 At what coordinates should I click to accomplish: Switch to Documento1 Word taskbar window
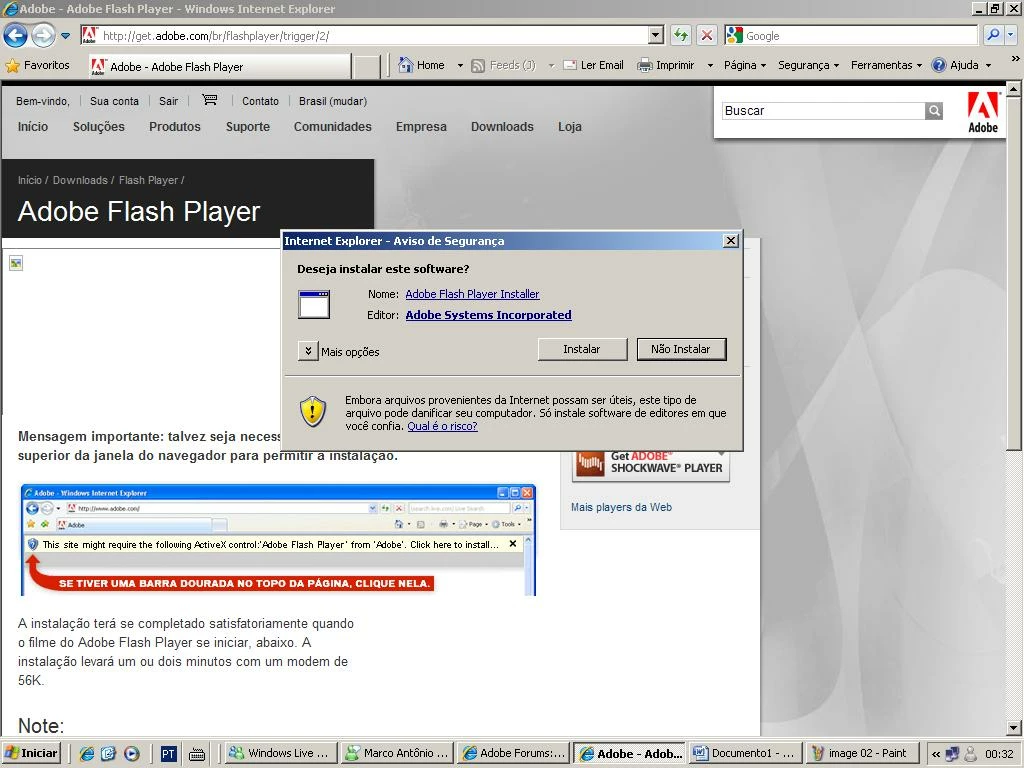[x=745, y=753]
